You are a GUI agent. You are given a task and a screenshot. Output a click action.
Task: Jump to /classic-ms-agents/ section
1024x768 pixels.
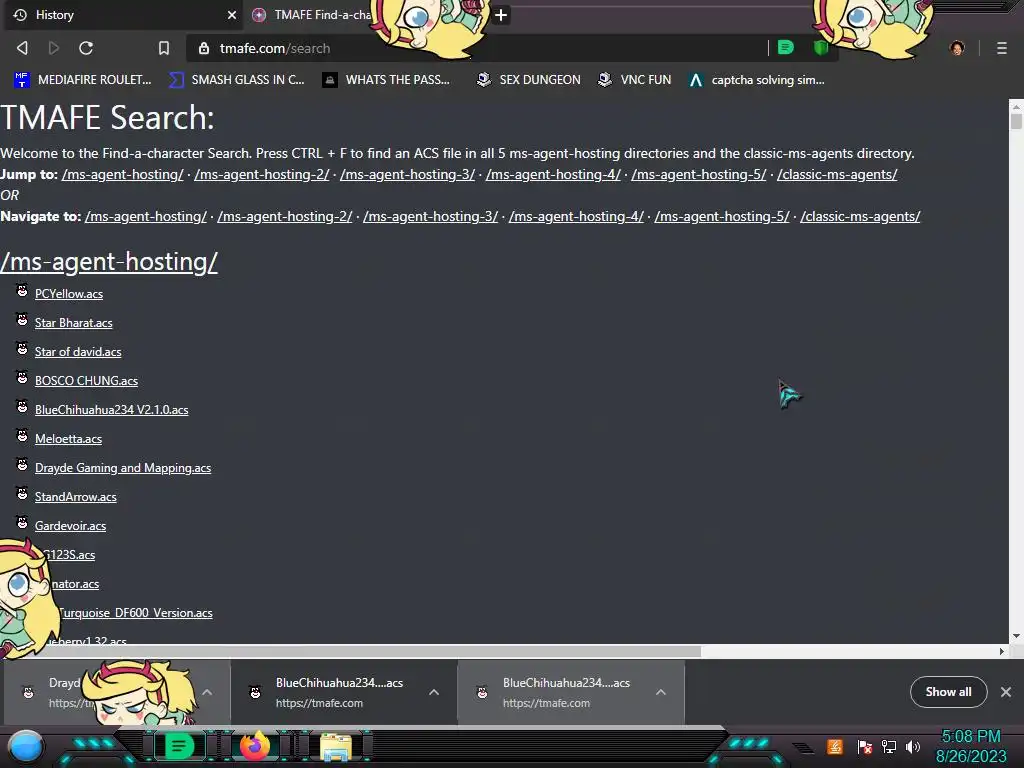click(837, 174)
